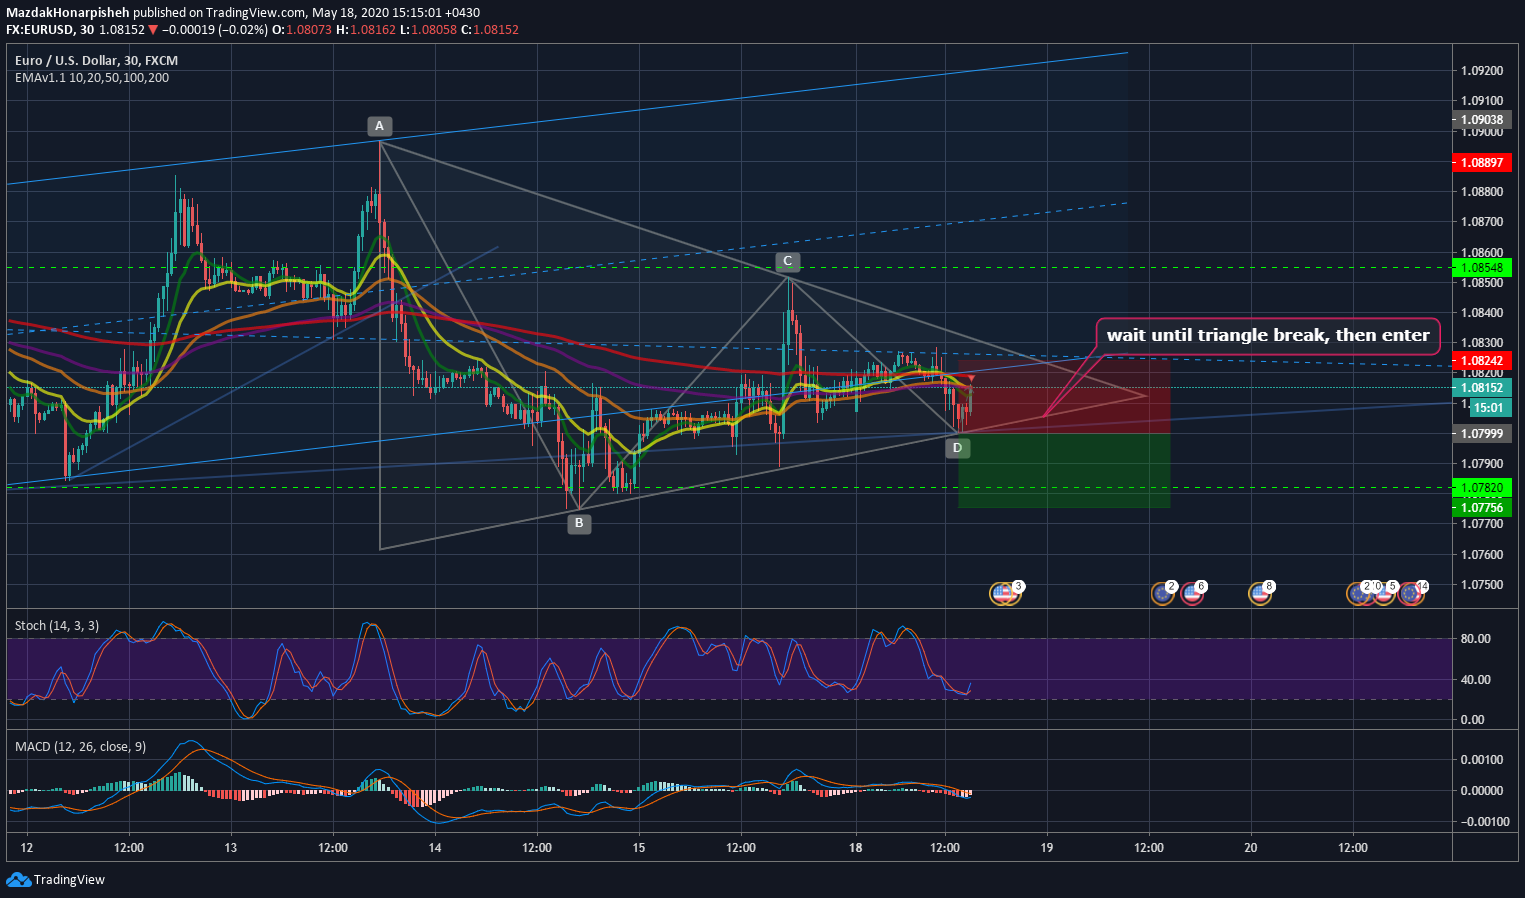Click the EMAv1.1 indicator legend
1525x898 pixels.
tap(92, 78)
